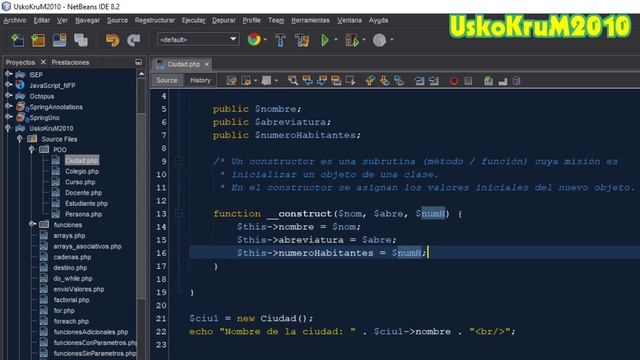Click the Shift Line Right icon
640x360 pixels.
pyautogui.click(x=433, y=80)
